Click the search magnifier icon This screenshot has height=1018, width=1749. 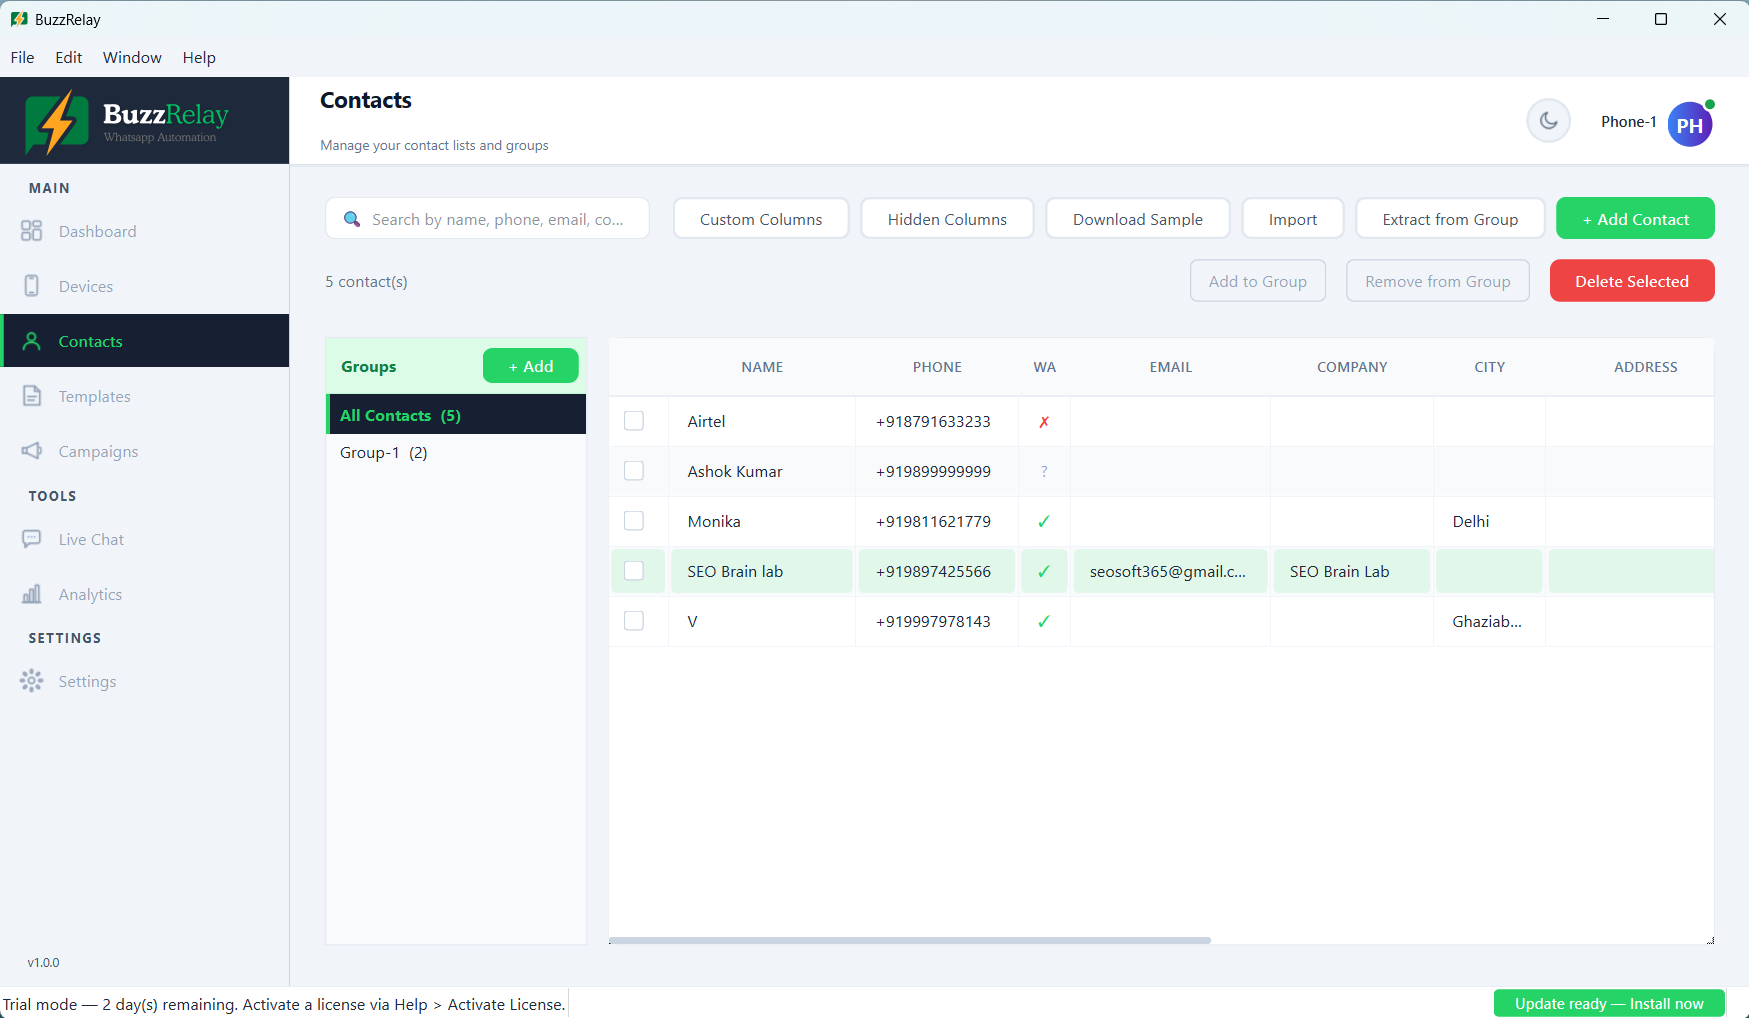point(352,219)
